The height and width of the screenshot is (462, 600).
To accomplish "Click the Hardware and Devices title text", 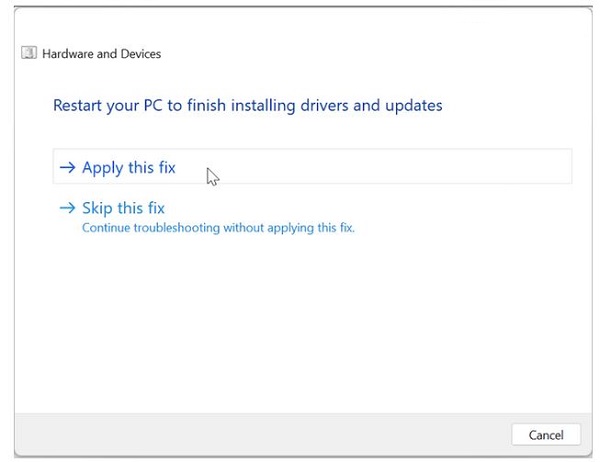I will point(101,54).
